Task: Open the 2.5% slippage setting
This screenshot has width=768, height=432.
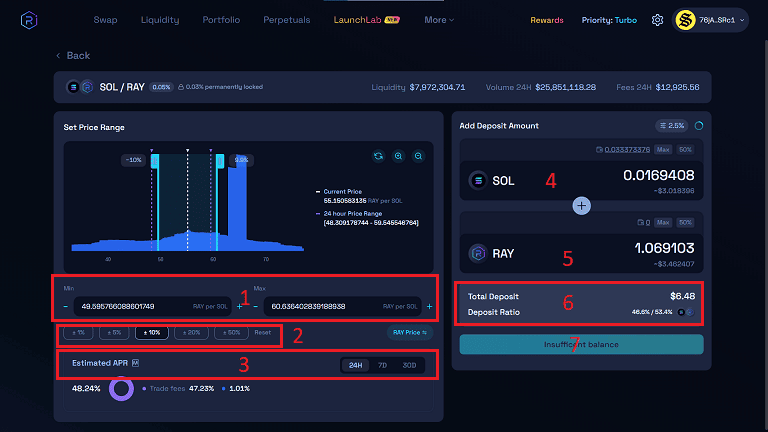Action: 672,126
